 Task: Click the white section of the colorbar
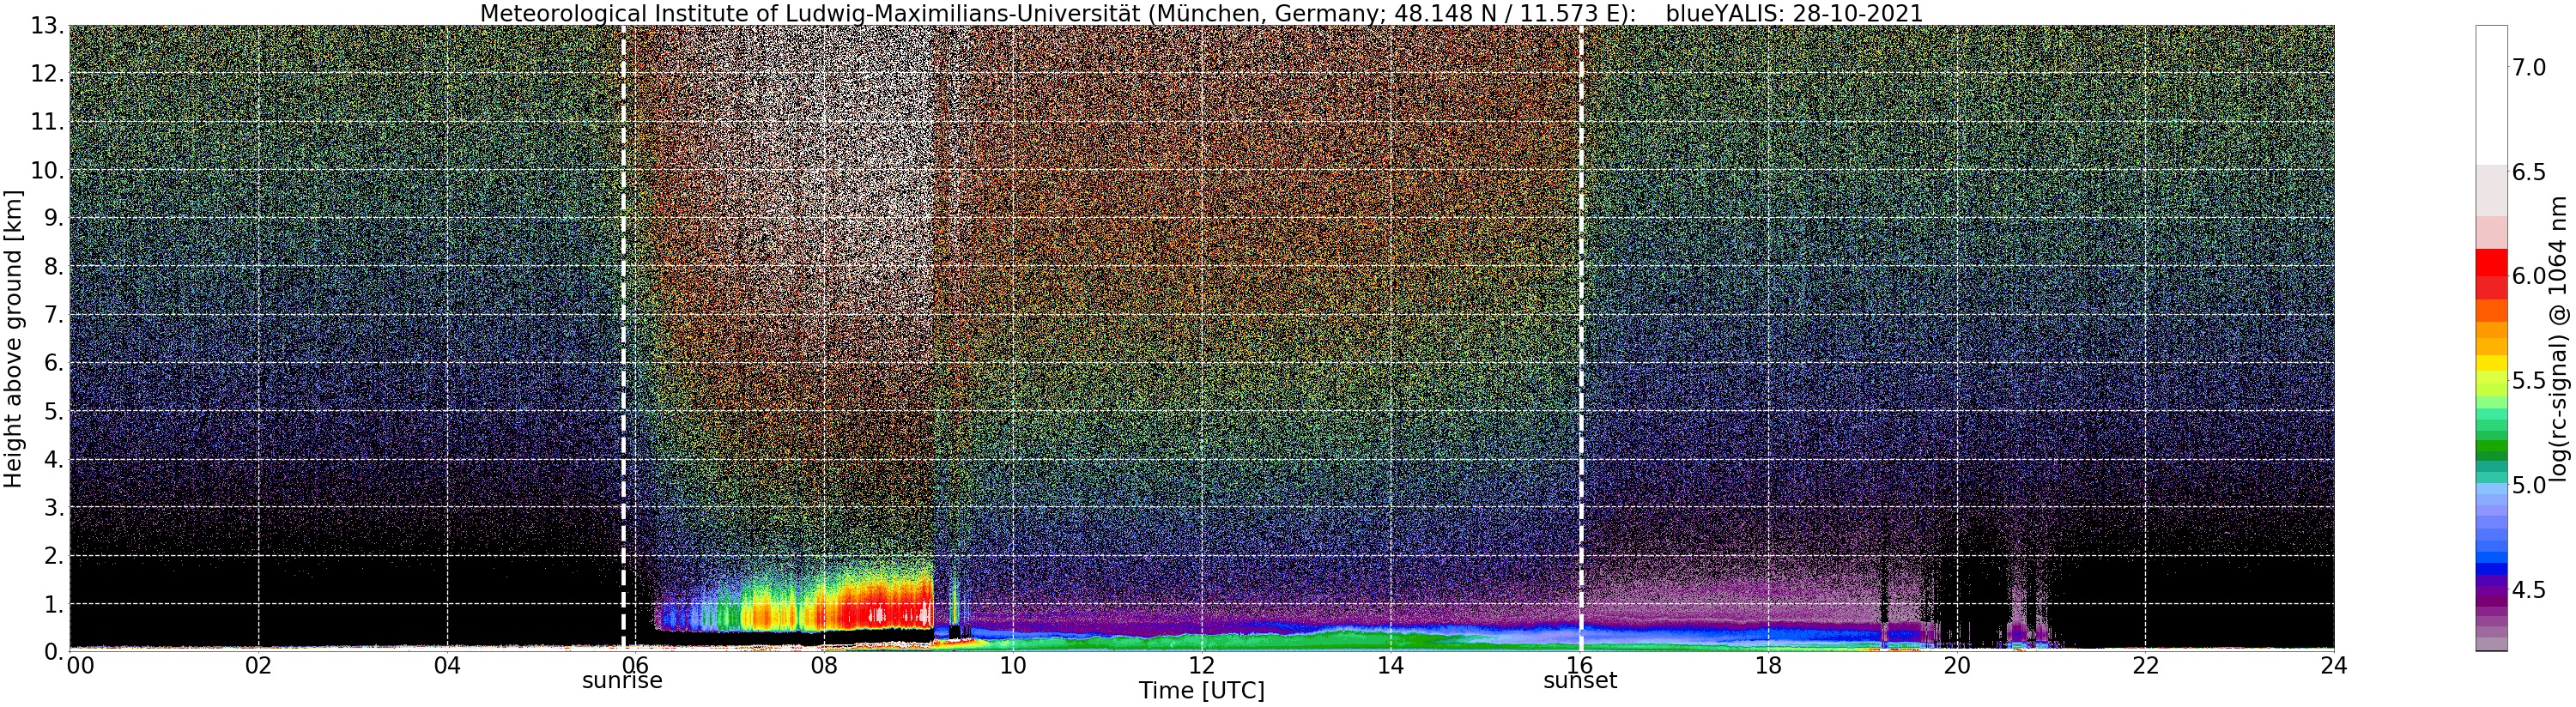pyautogui.click(x=2491, y=95)
